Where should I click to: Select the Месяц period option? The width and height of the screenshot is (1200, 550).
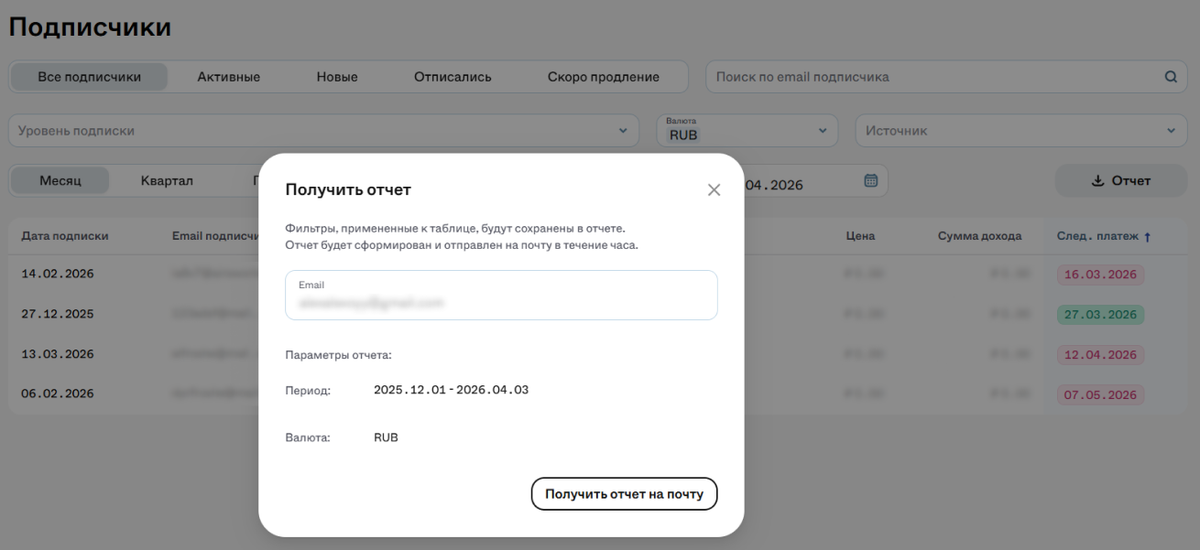60,181
